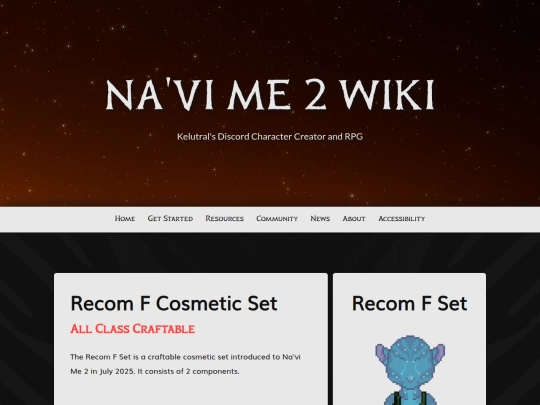Click the Recom F Cosmetic Set heading
This screenshot has width=540, height=405.
(174, 303)
